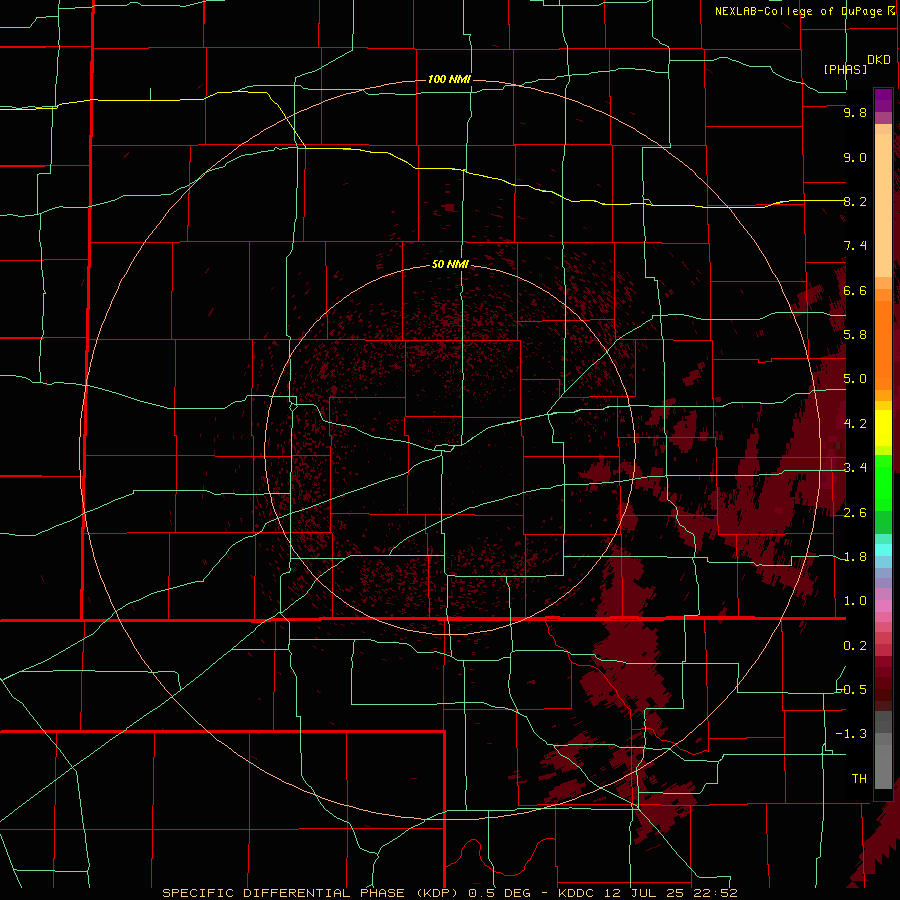
Task: Click the 9.0 scale value
Action: click(x=855, y=157)
